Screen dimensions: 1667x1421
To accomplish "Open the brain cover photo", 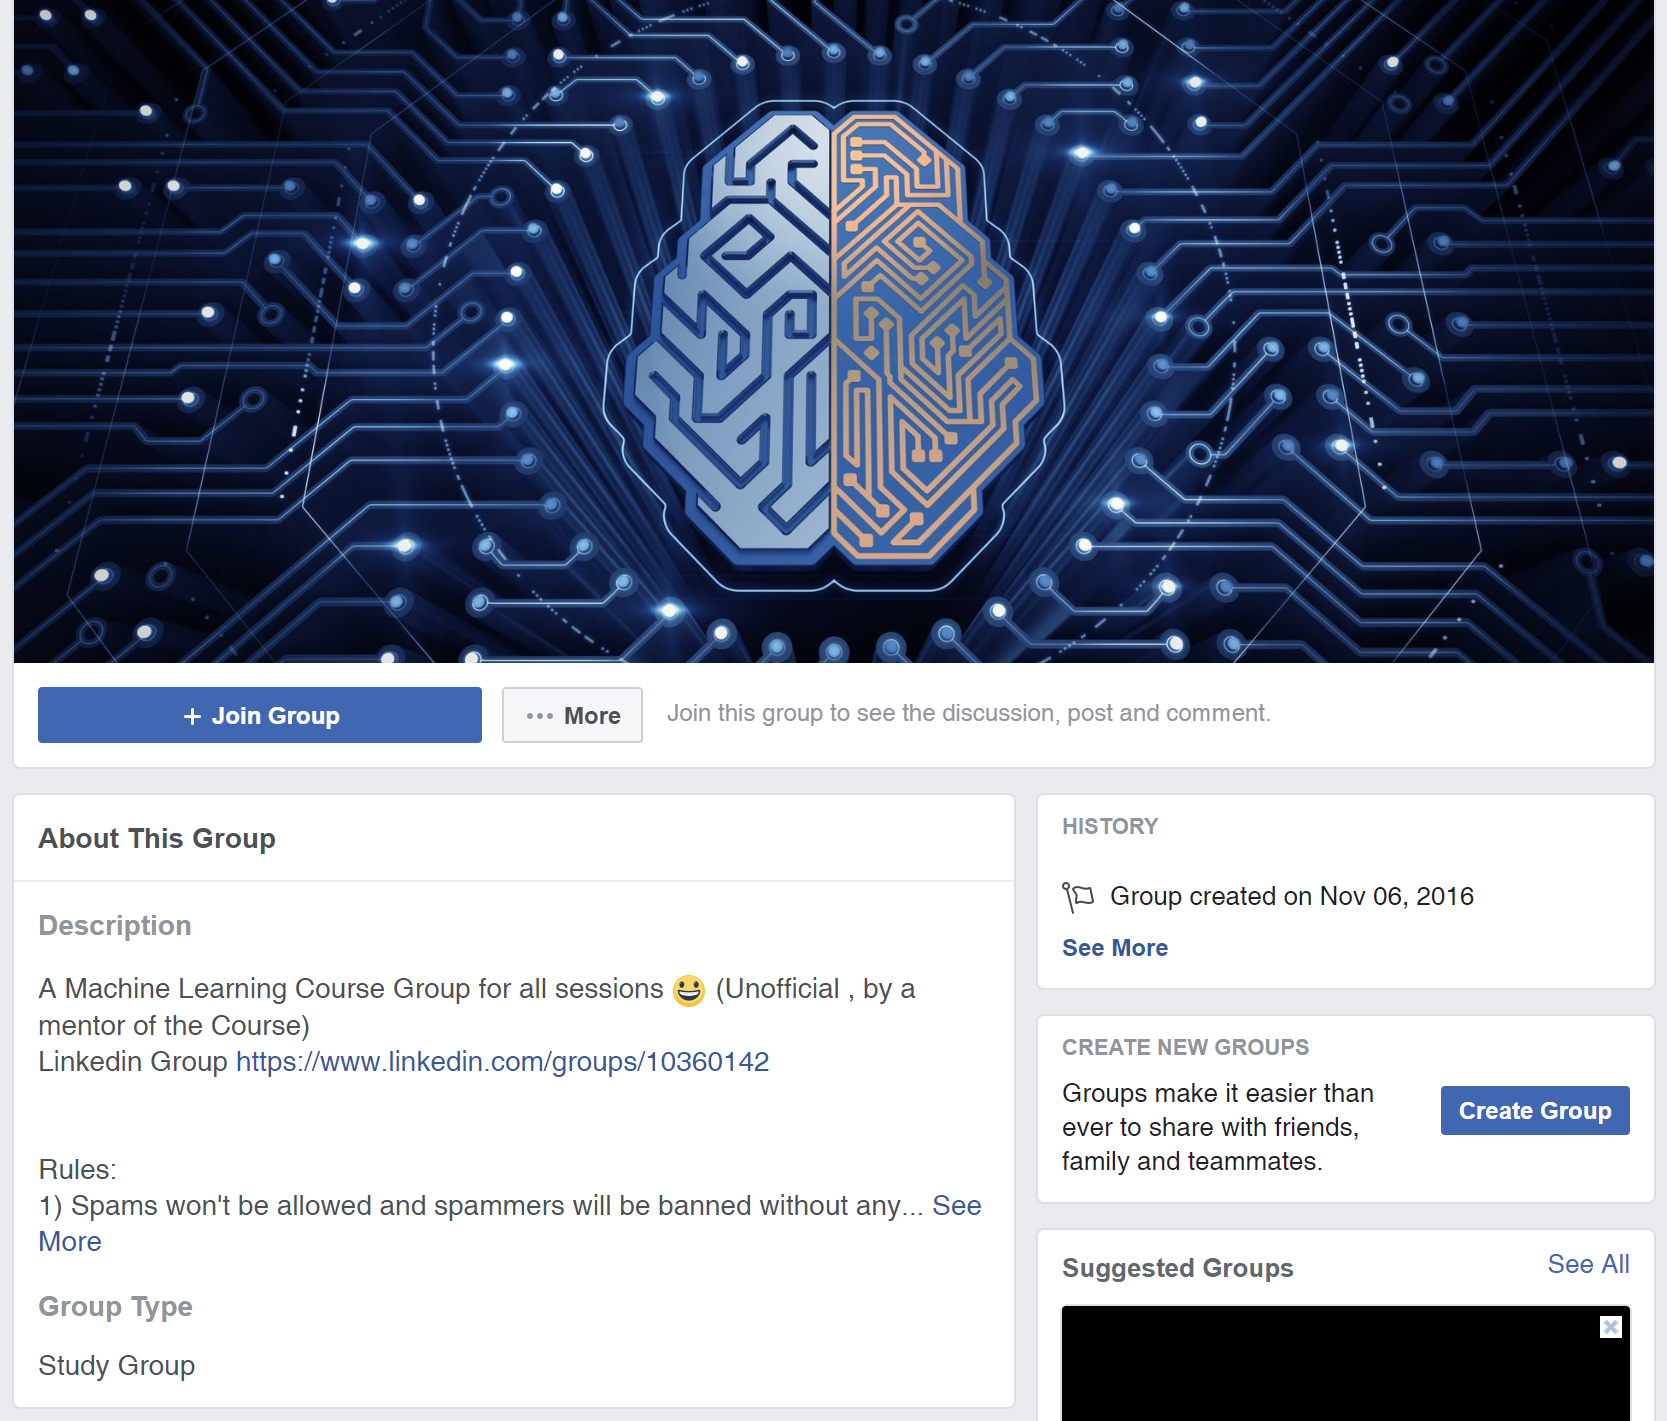I will pyautogui.click(x=834, y=331).
